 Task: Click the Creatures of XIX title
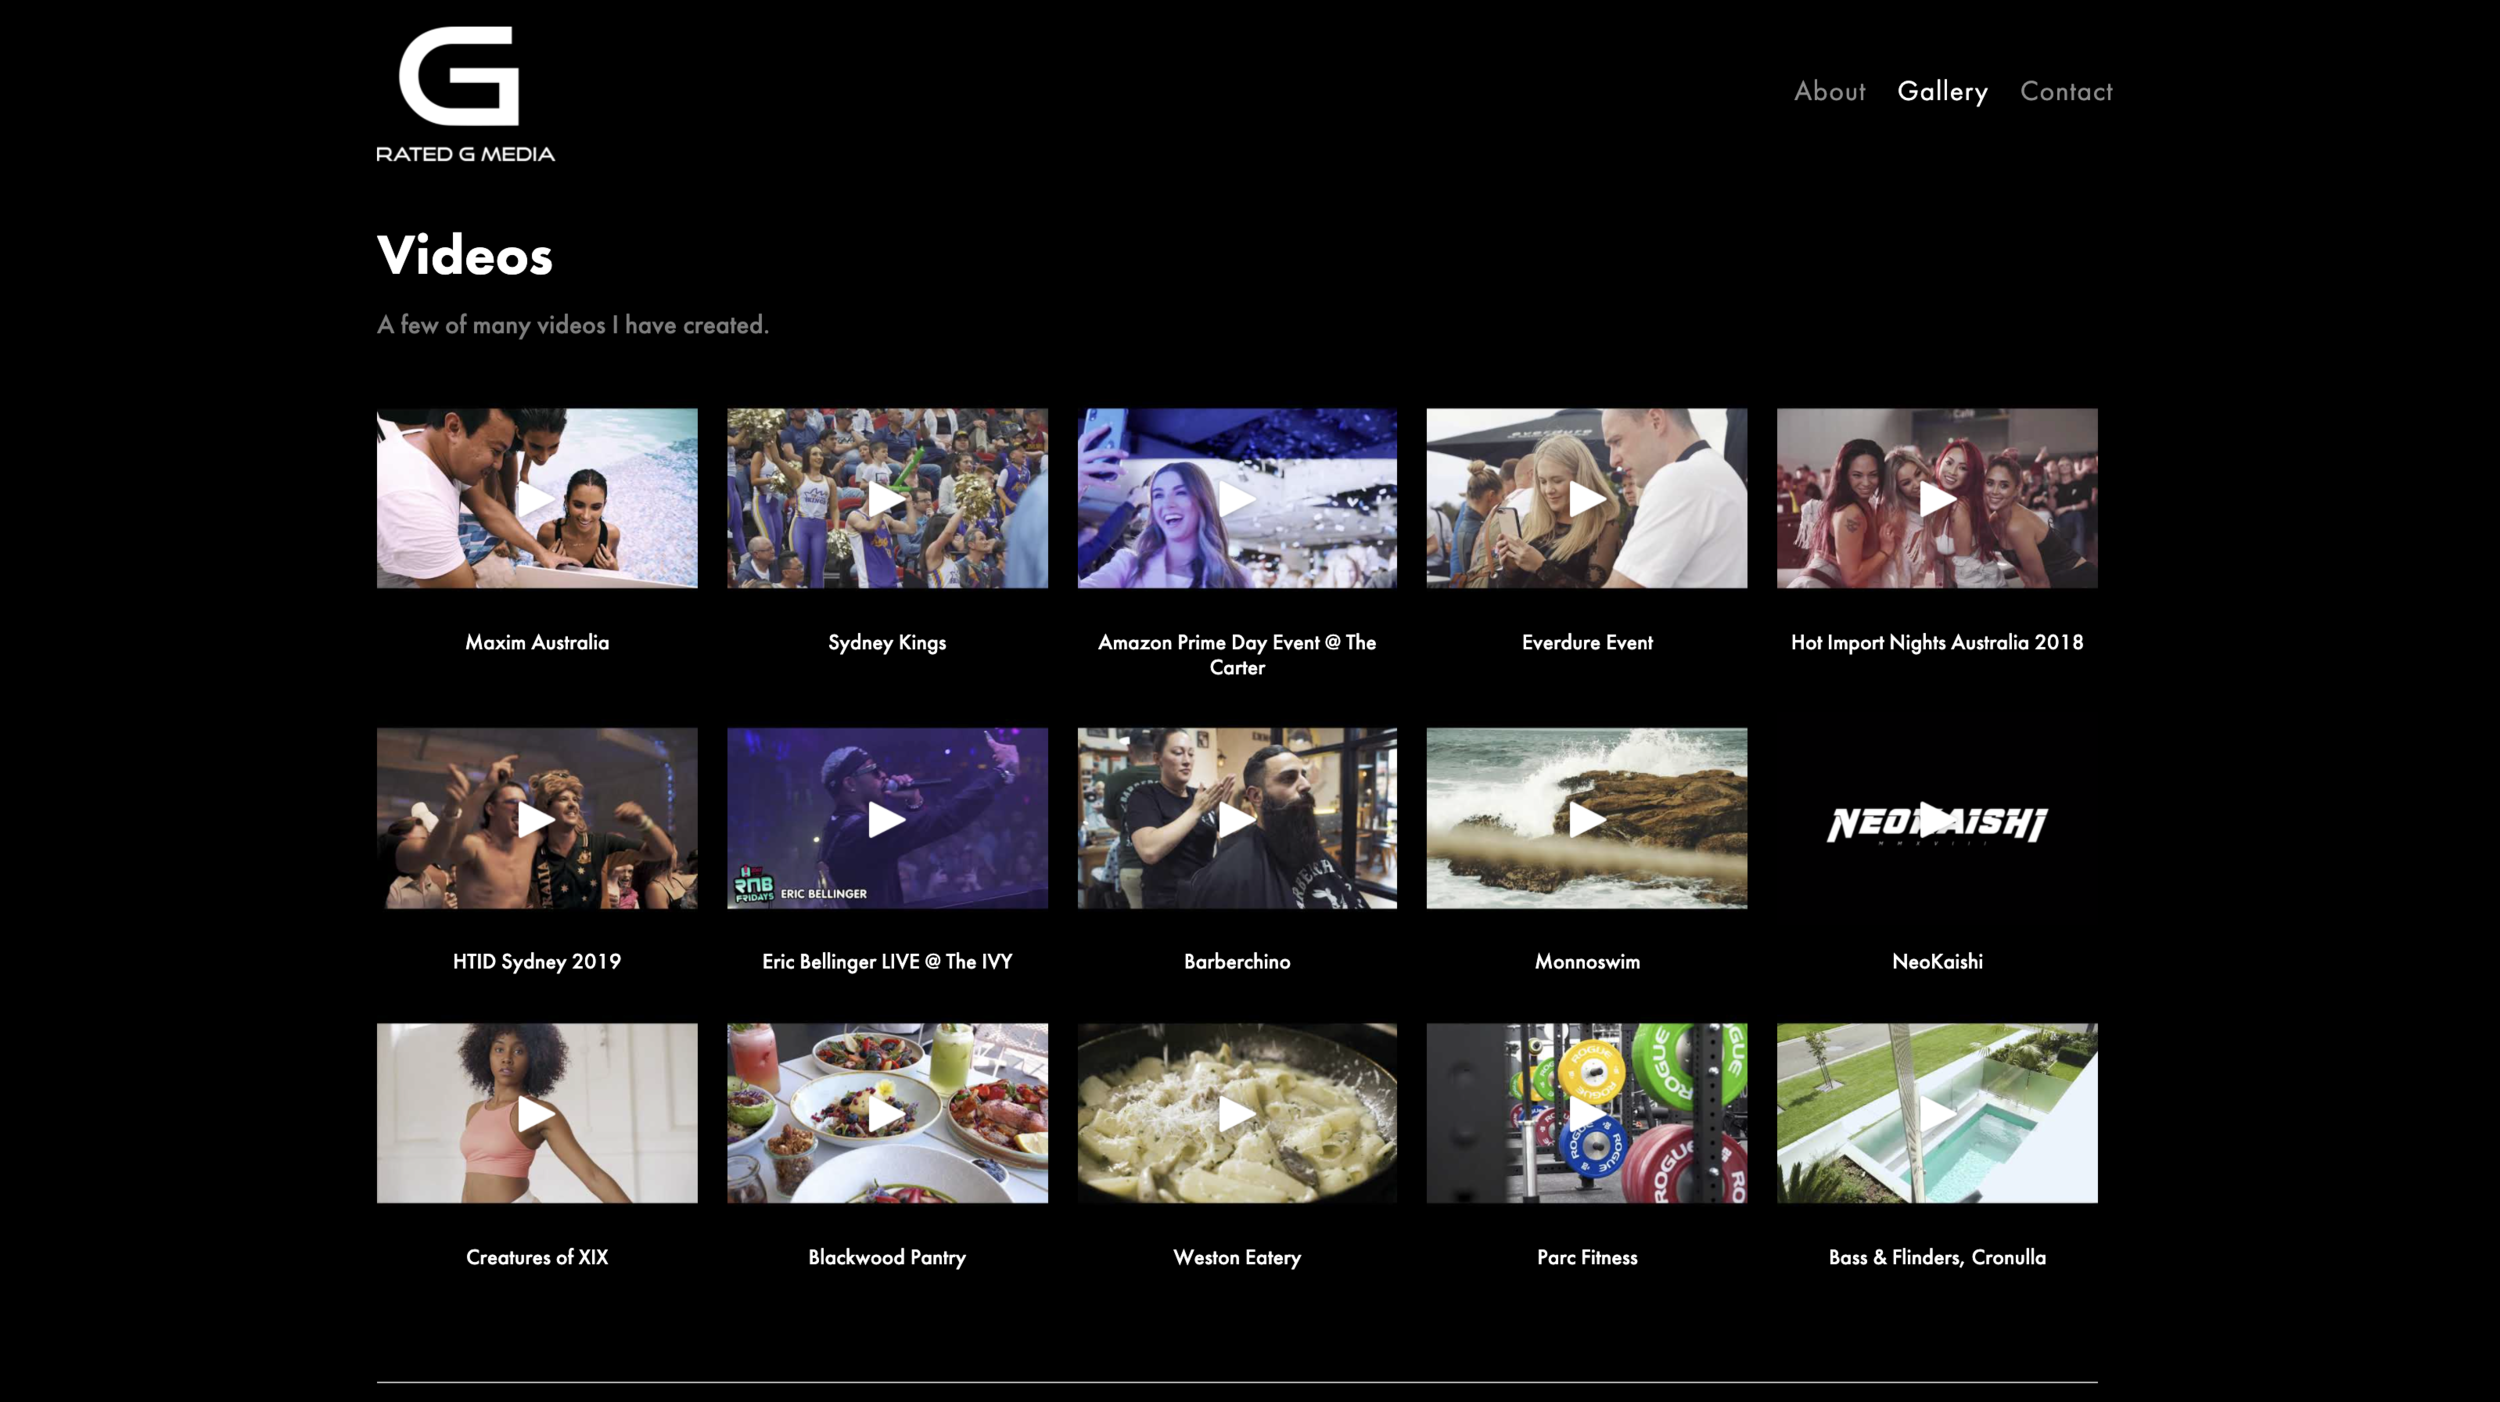537,1257
